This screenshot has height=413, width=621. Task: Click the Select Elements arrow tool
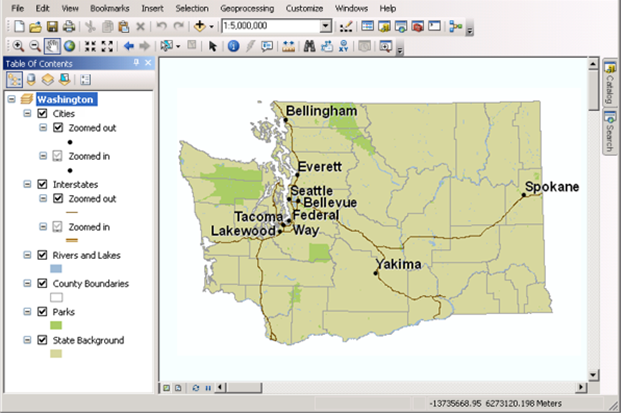(212, 46)
